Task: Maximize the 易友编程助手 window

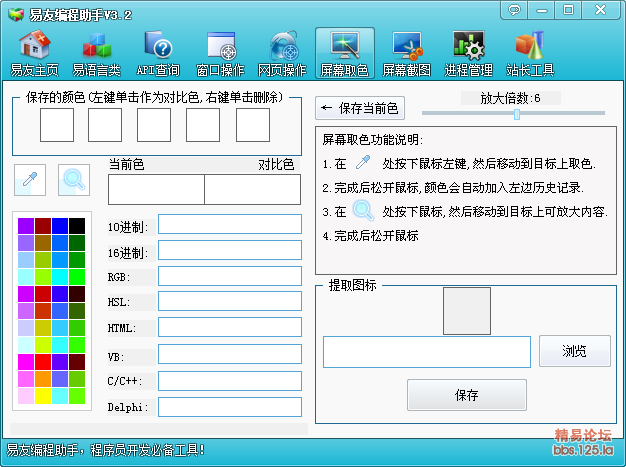Action: pyautogui.click(x=568, y=10)
